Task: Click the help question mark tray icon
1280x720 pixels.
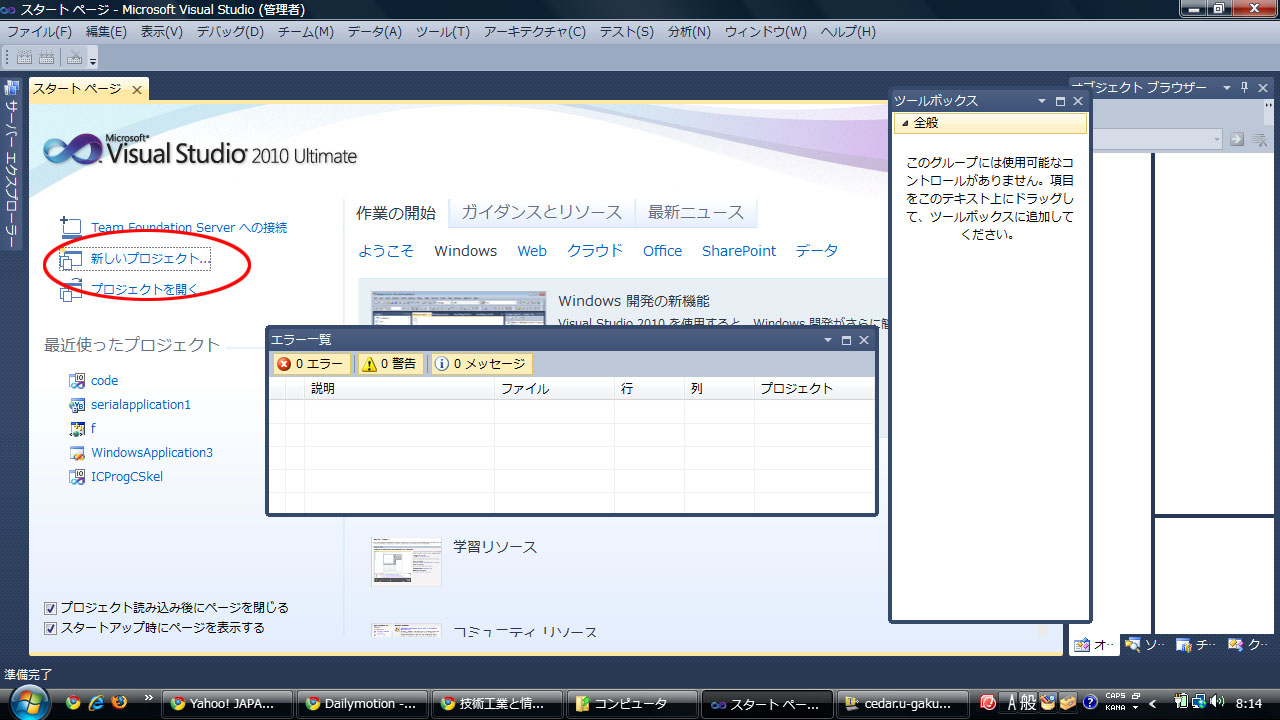Action: pos(1090,702)
